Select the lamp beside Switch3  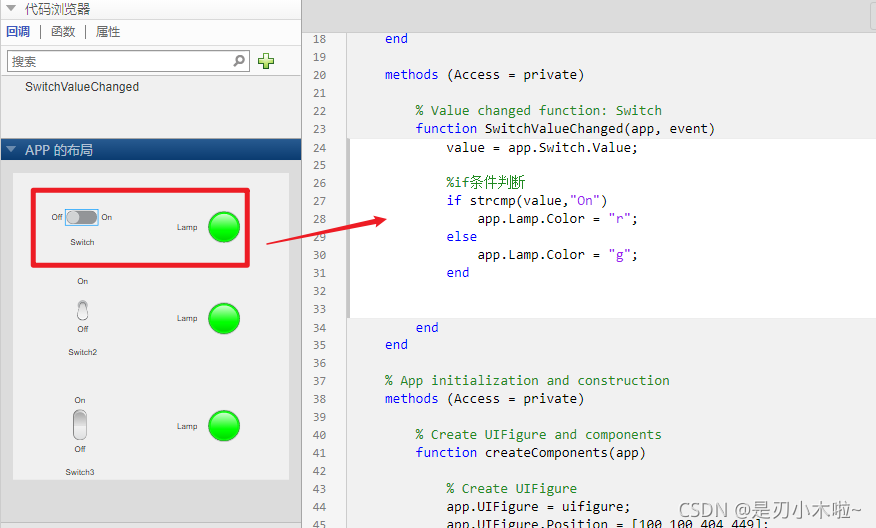[224, 426]
